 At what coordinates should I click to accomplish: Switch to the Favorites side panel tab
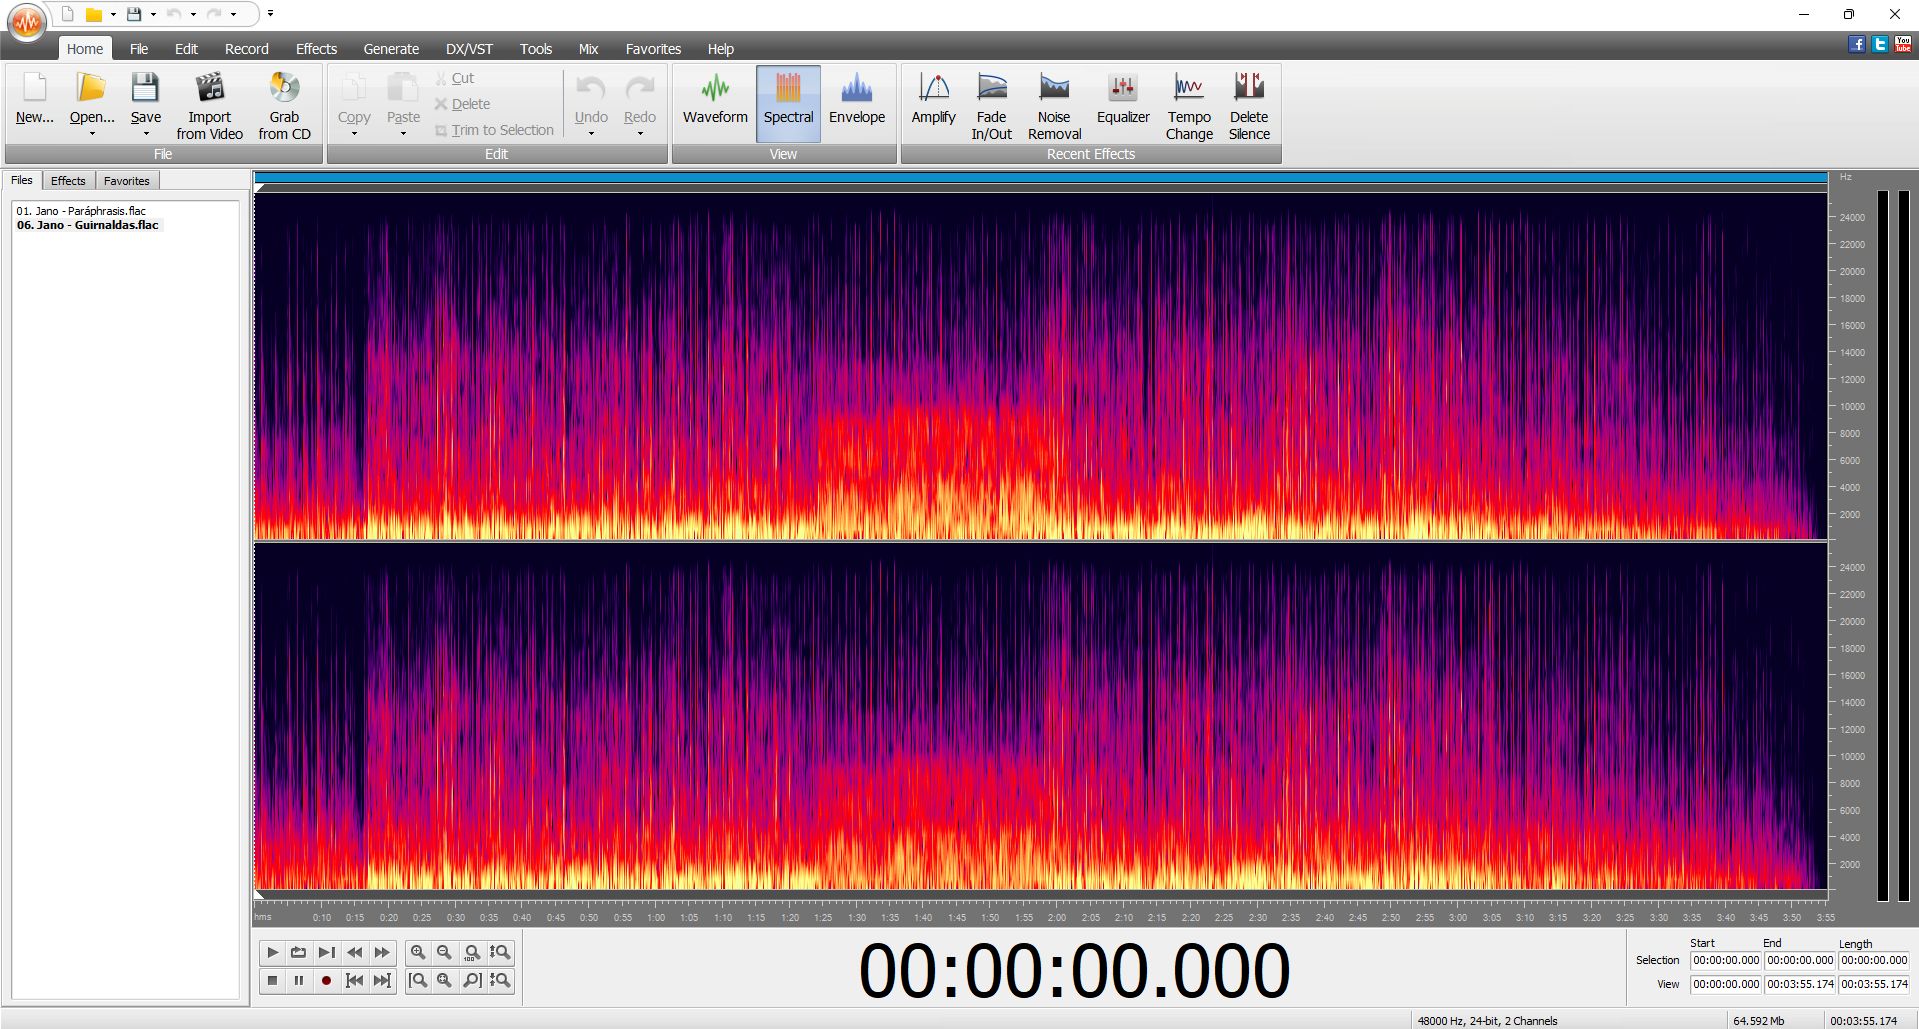(x=127, y=181)
